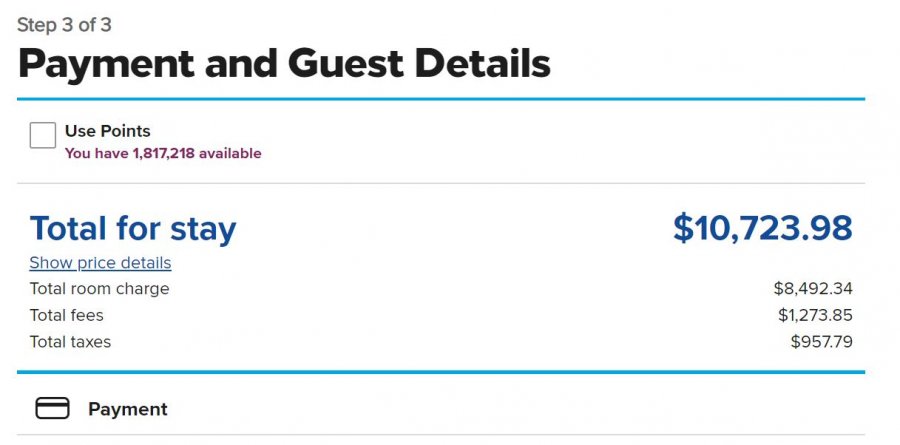Viewport: 900px width, 445px height.
Task: Click the blue divider above Payment section
Action: tap(440, 372)
